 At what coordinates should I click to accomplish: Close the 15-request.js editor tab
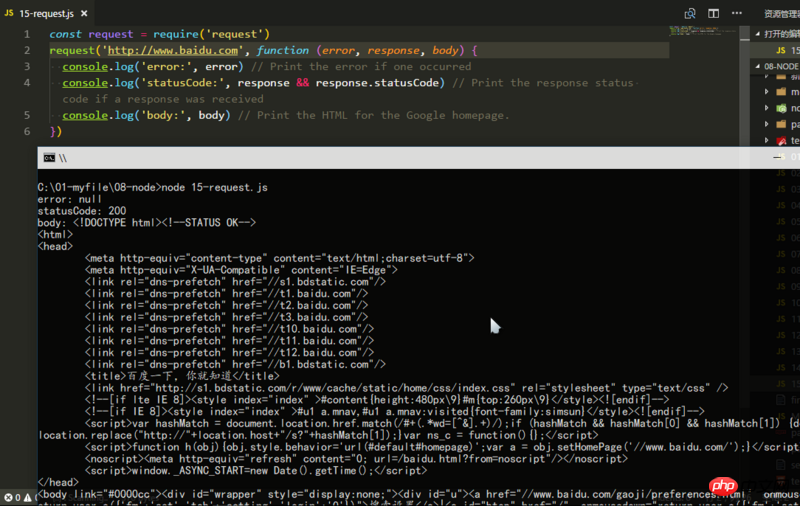[84, 13]
